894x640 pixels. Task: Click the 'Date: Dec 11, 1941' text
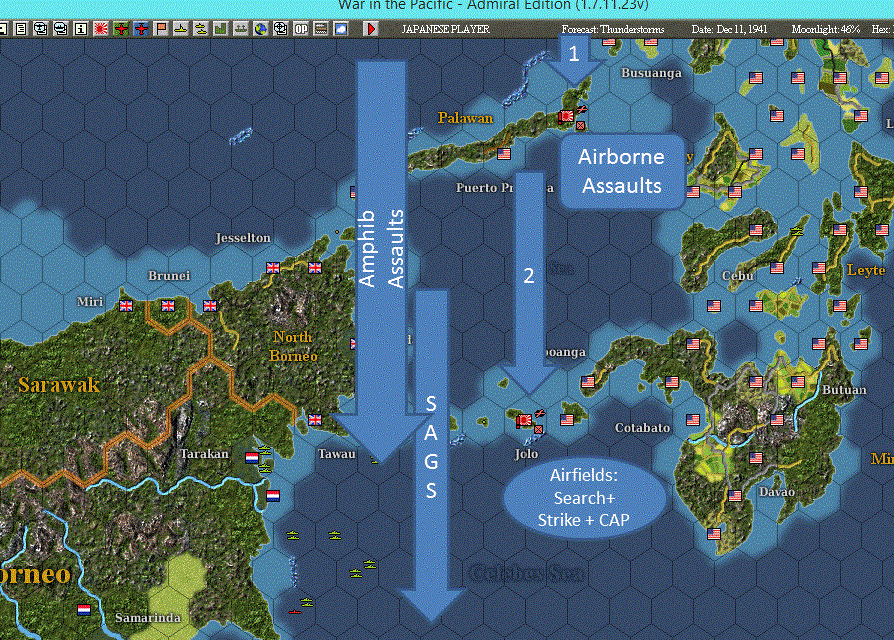[x=729, y=29]
